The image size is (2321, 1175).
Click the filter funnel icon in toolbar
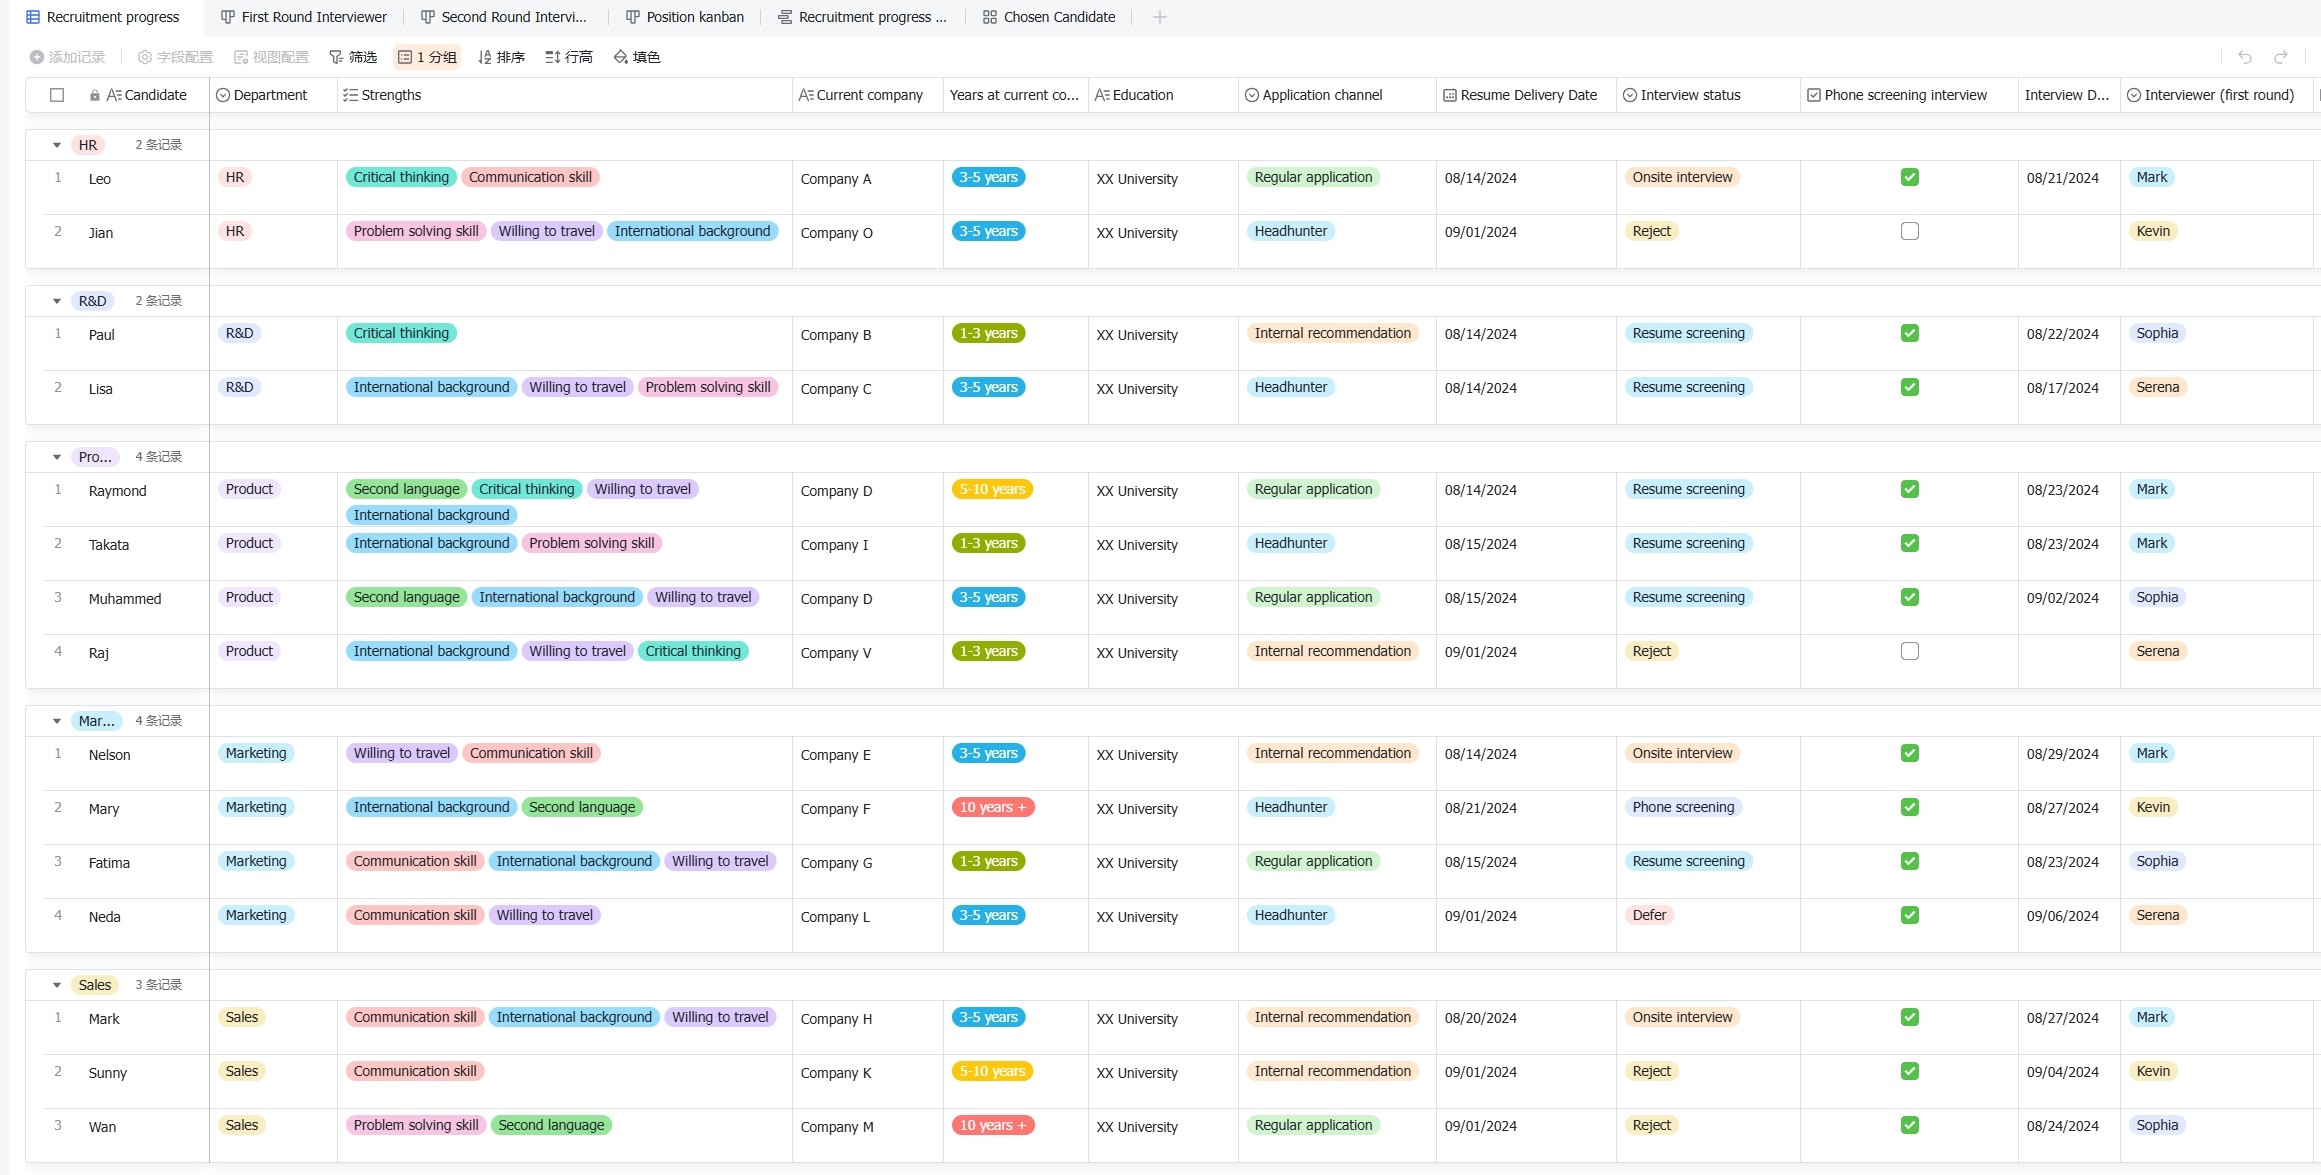(337, 57)
